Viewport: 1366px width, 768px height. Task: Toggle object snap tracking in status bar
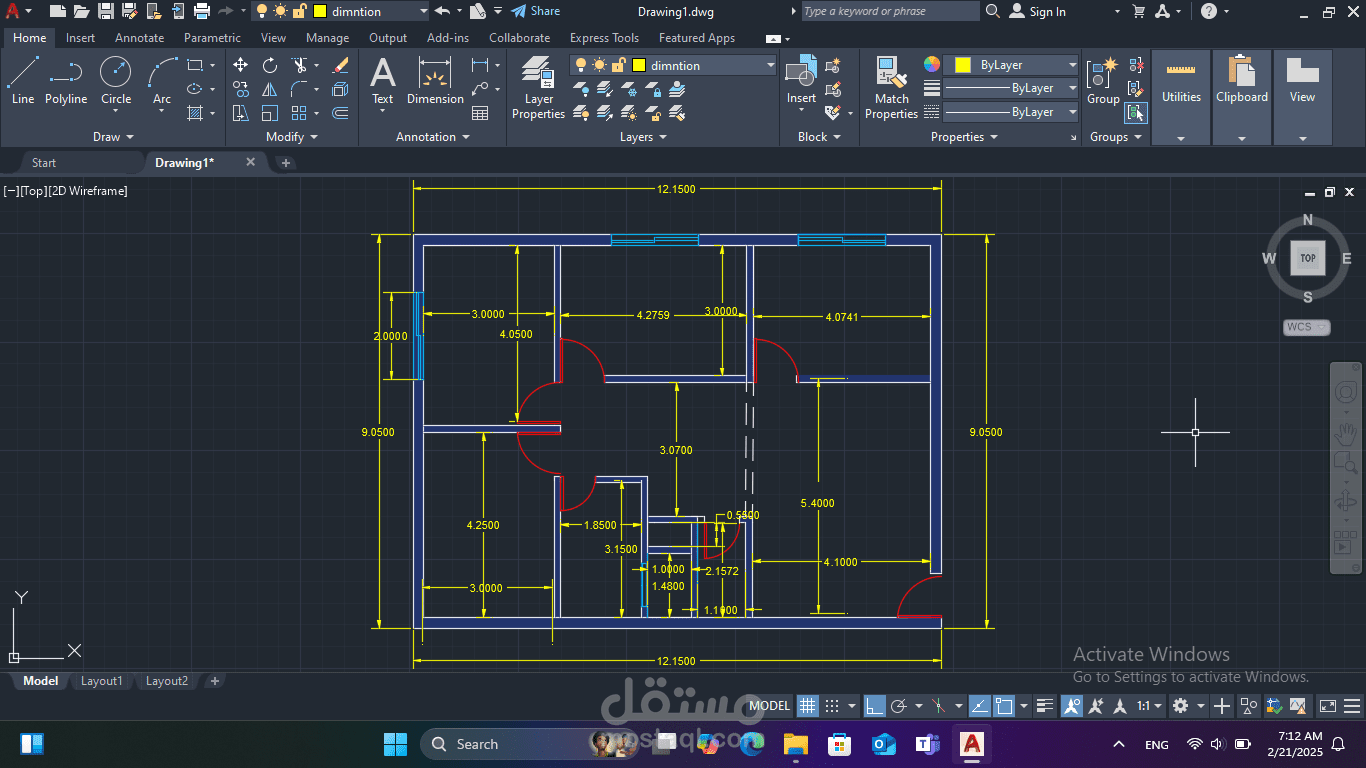[x=981, y=706]
